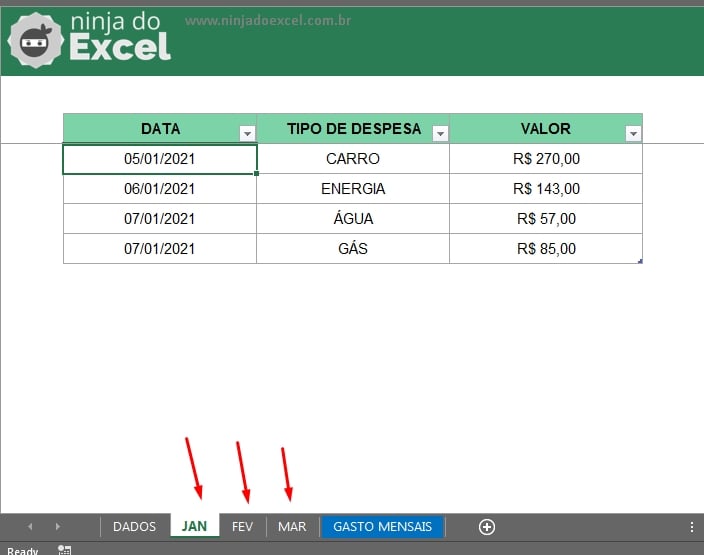
Task: Open the TIPO DE DESPESA filter dropdown
Action: coord(440,133)
